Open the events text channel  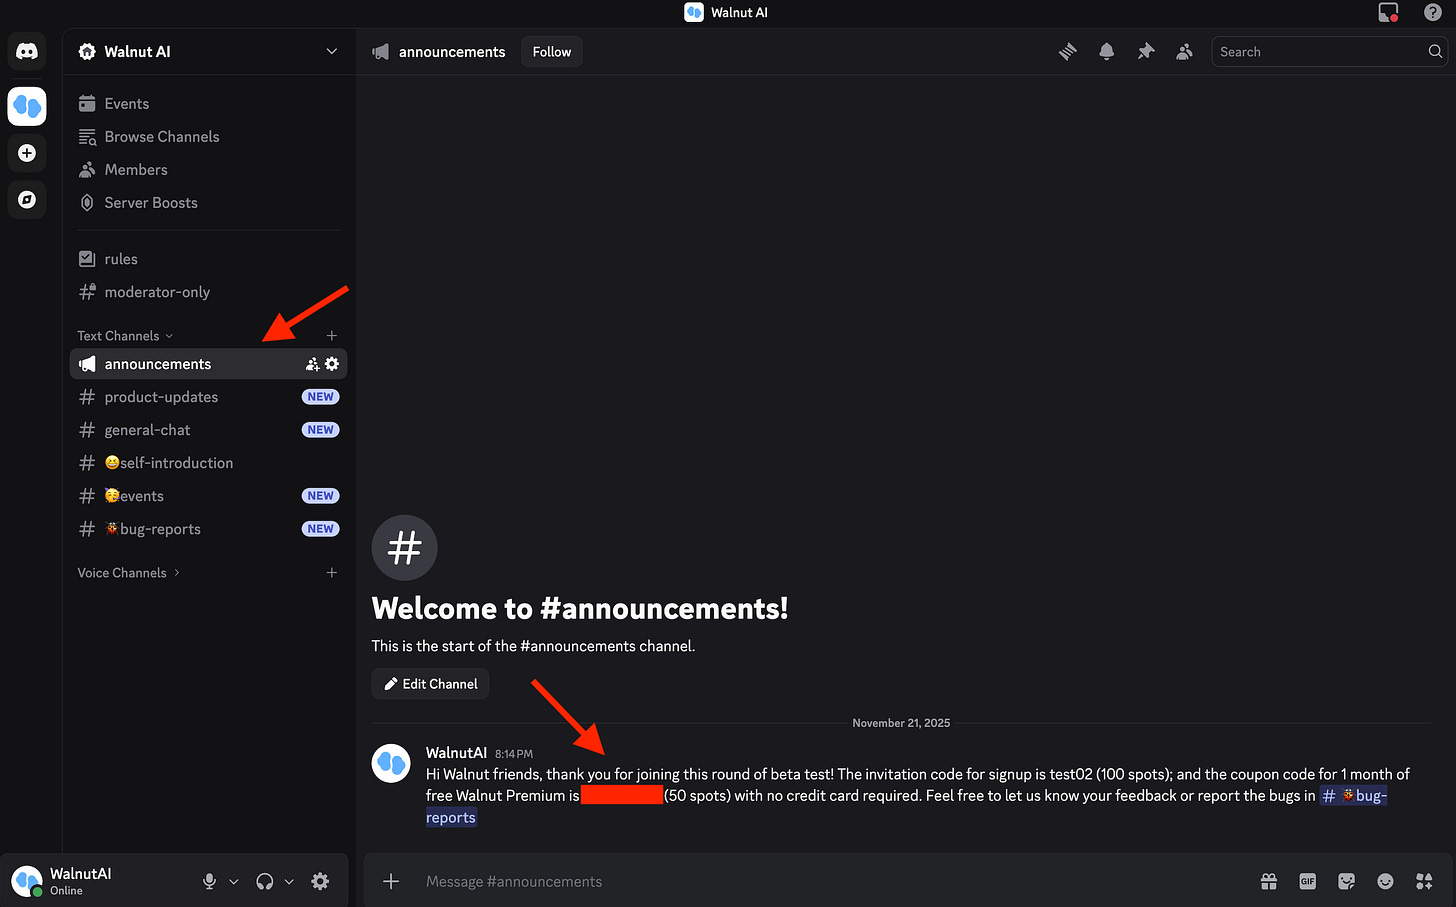208,496
